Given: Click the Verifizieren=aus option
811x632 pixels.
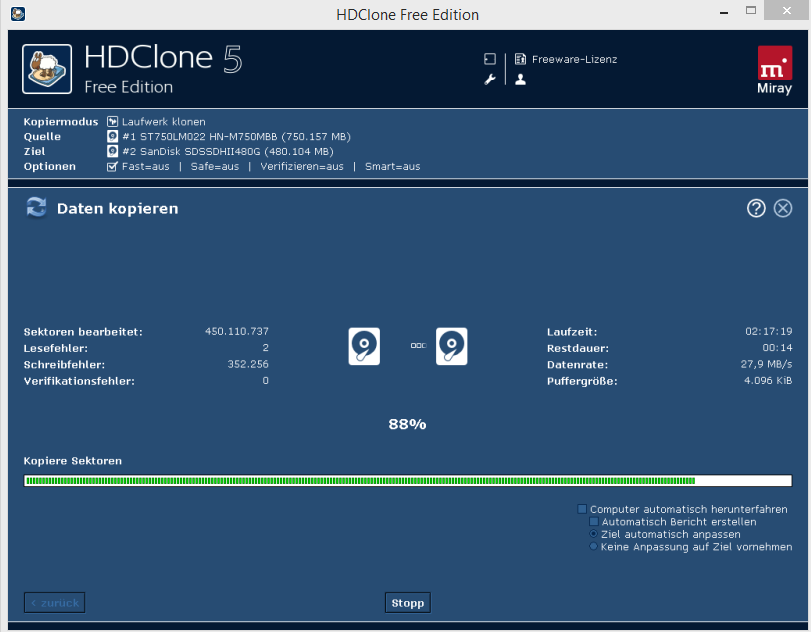Looking at the screenshot, I should coord(302,167).
